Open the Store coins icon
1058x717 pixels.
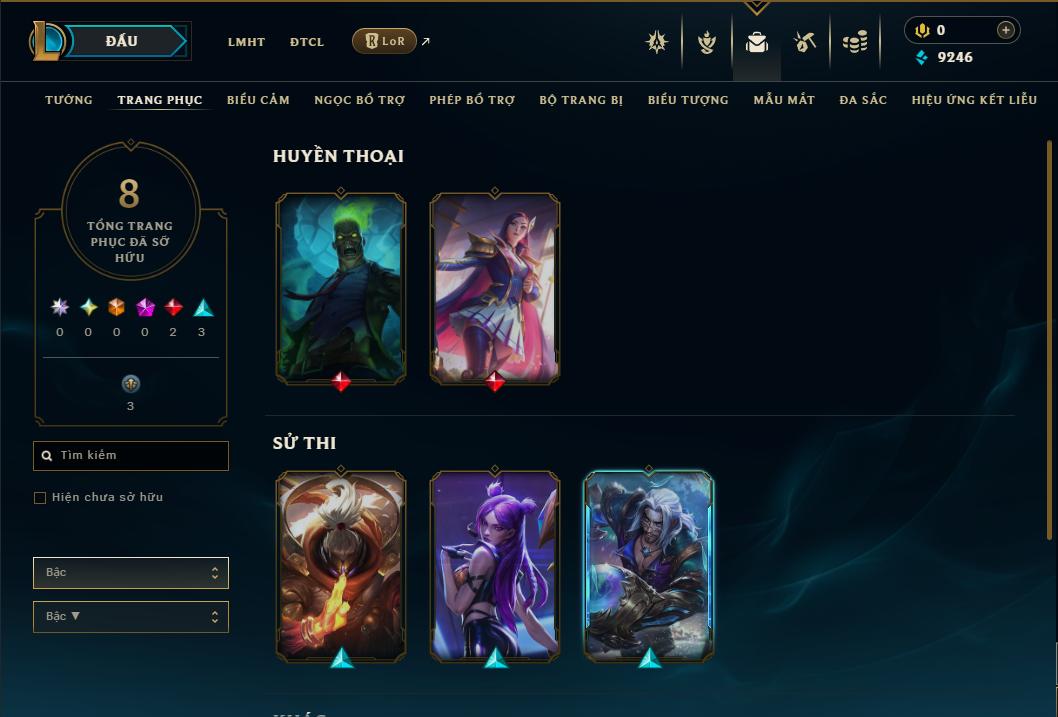(855, 42)
